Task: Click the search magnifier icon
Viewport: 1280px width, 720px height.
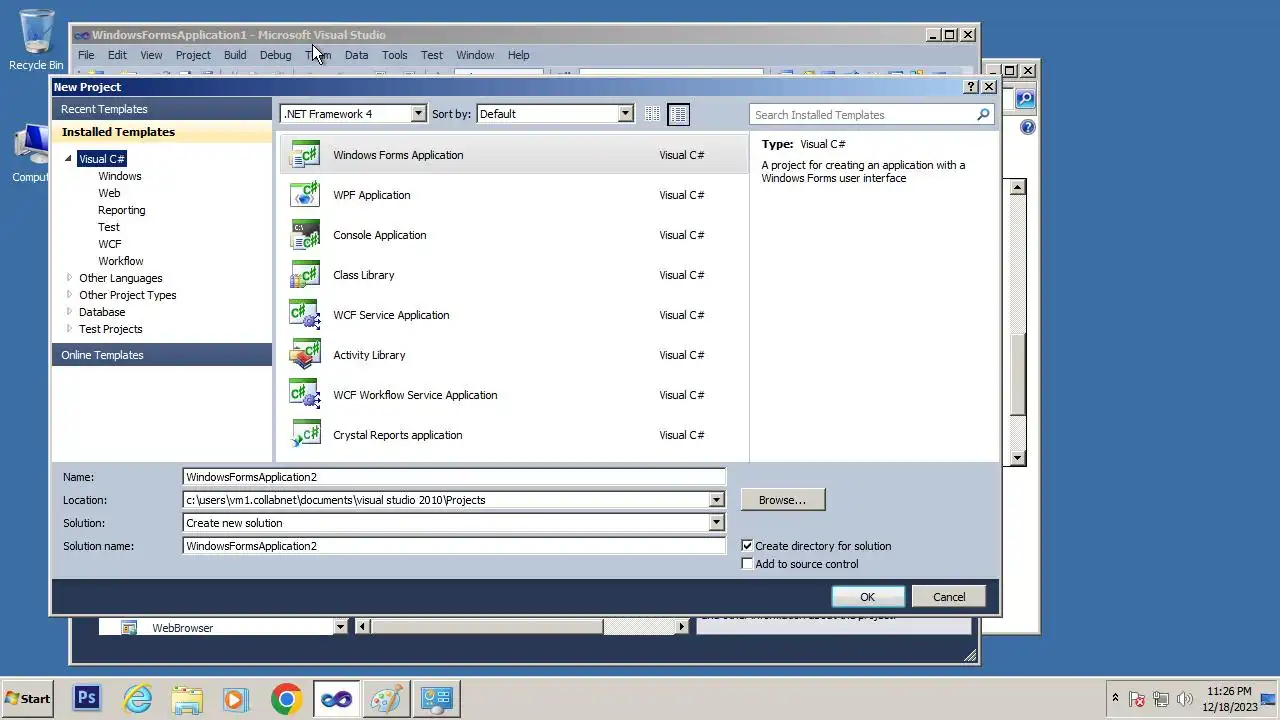Action: tap(983, 115)
